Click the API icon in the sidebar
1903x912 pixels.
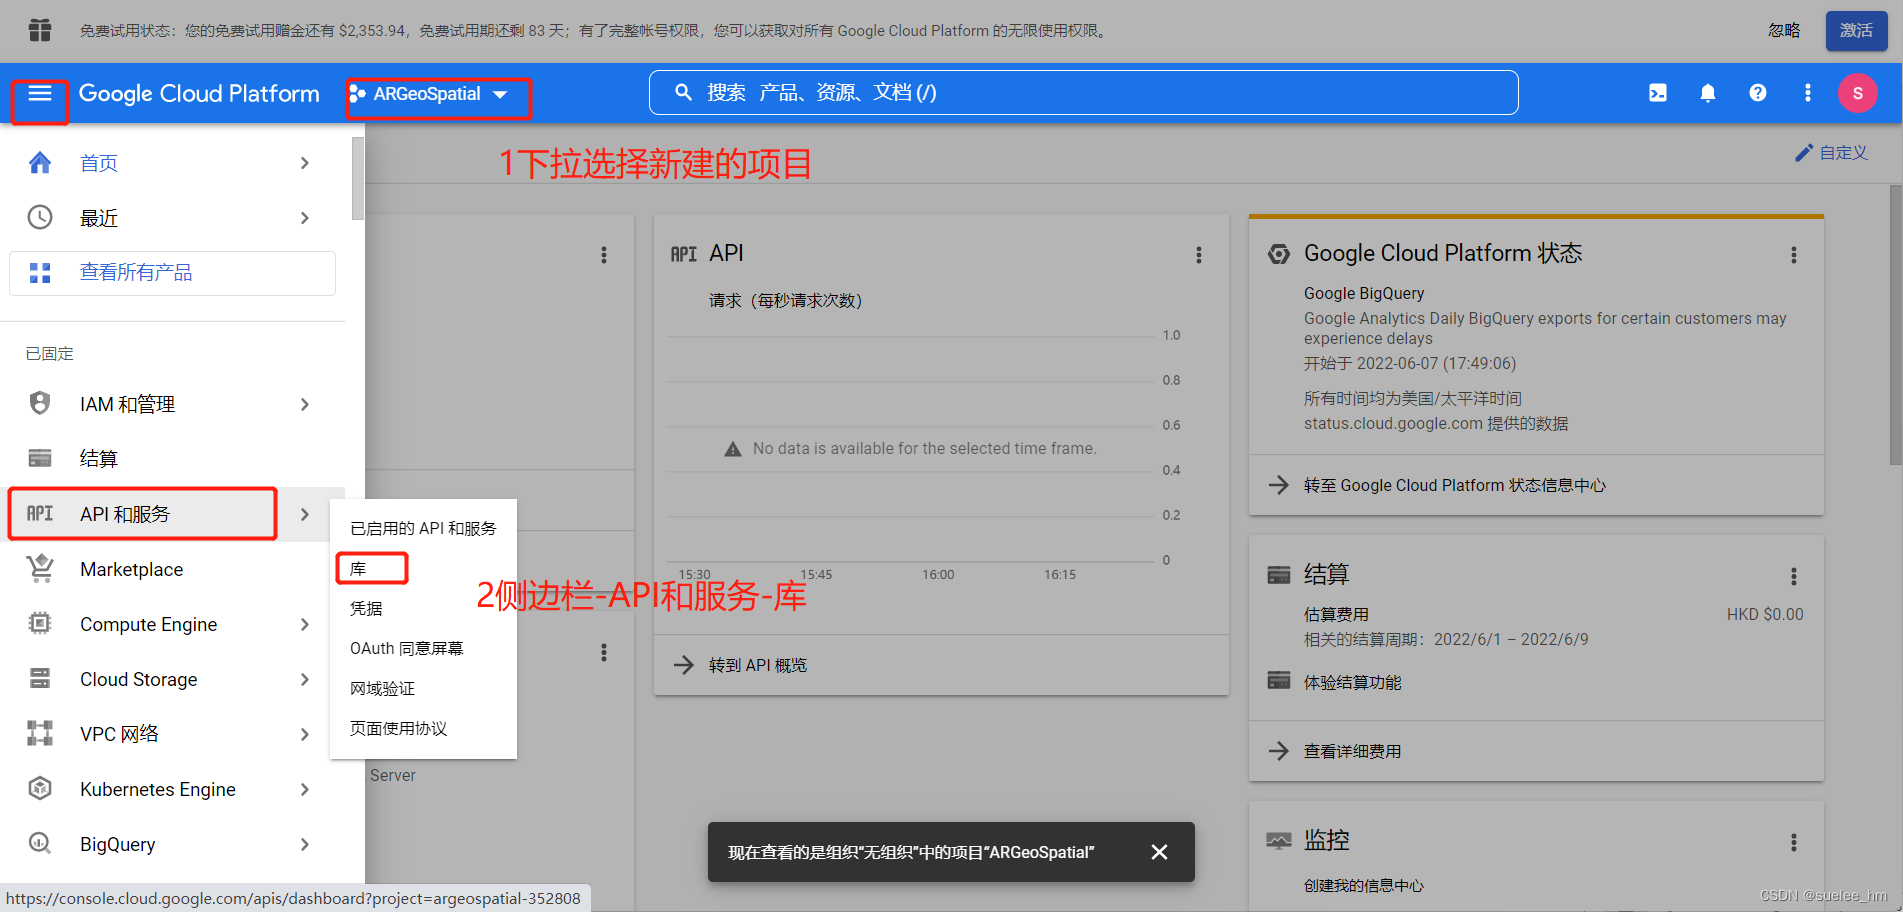(40, 513)
